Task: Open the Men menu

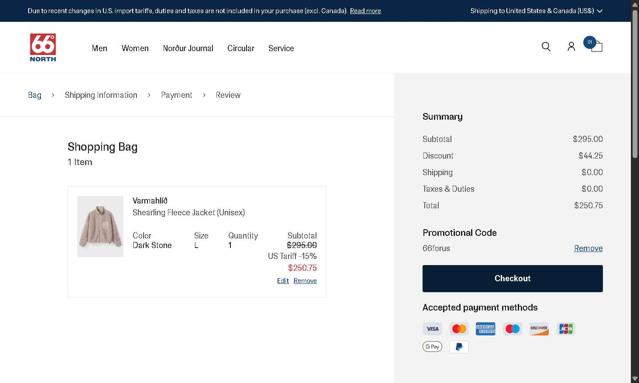Action: click(x=99, y=48)
